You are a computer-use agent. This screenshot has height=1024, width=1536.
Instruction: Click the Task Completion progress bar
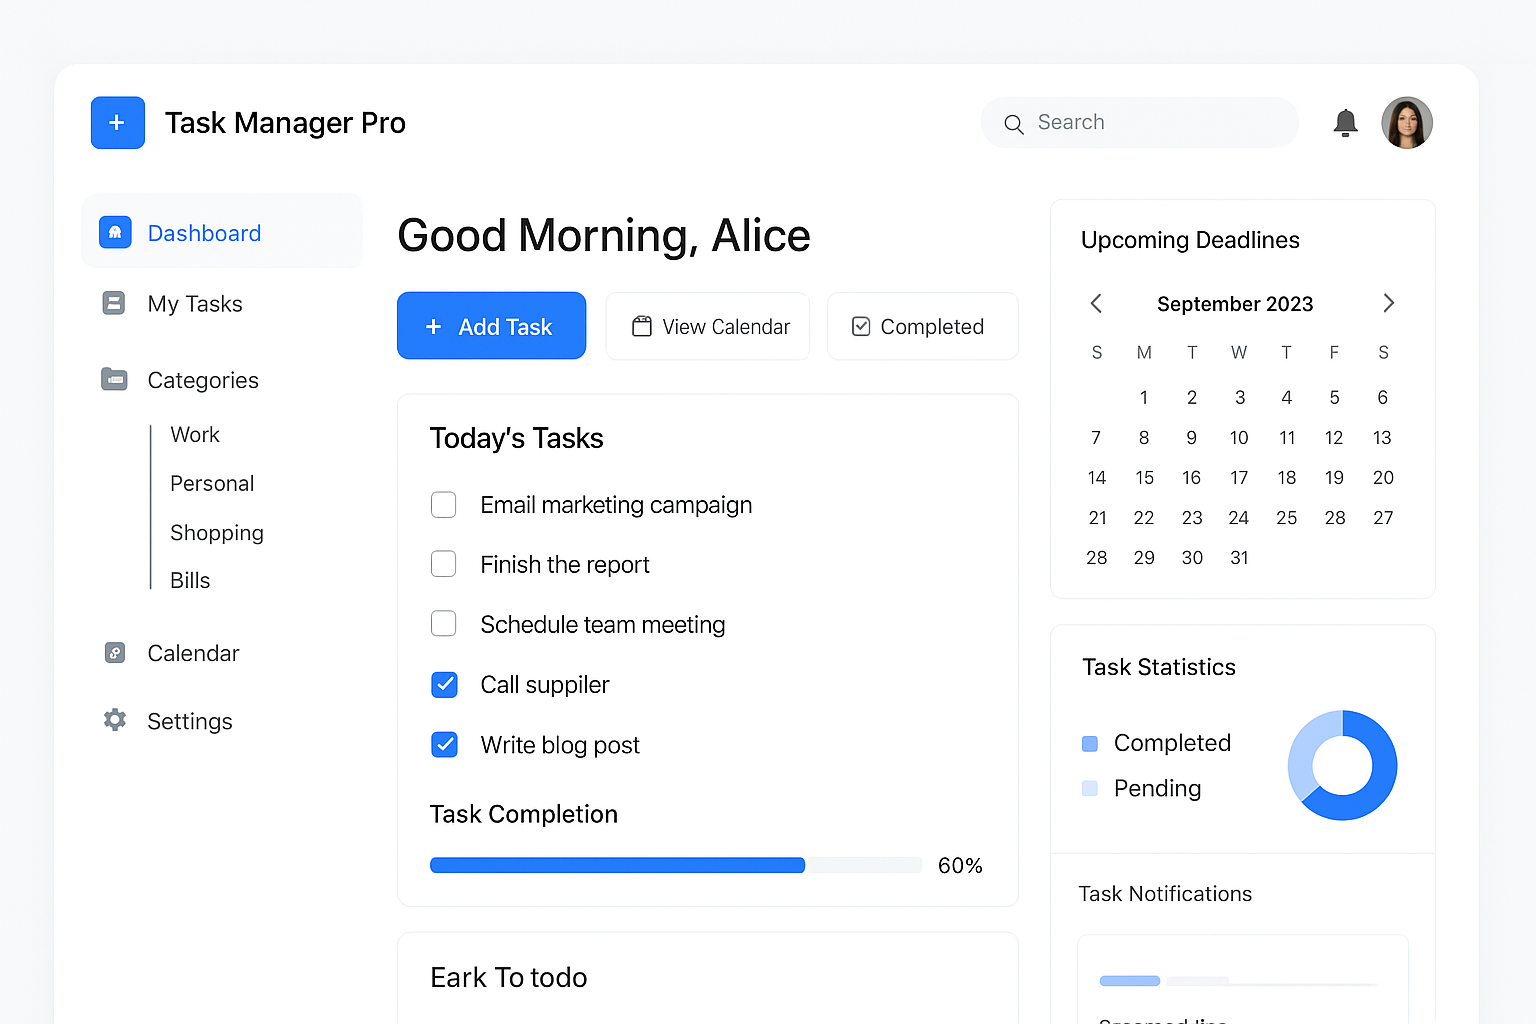675,865
